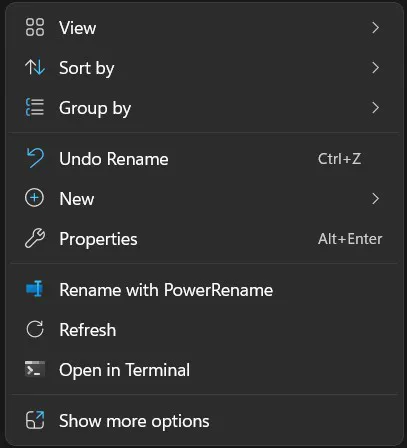Screen dimensions: 407x448
Task: Click the circular Refresh arrow icon
Action: pos(35,329)
